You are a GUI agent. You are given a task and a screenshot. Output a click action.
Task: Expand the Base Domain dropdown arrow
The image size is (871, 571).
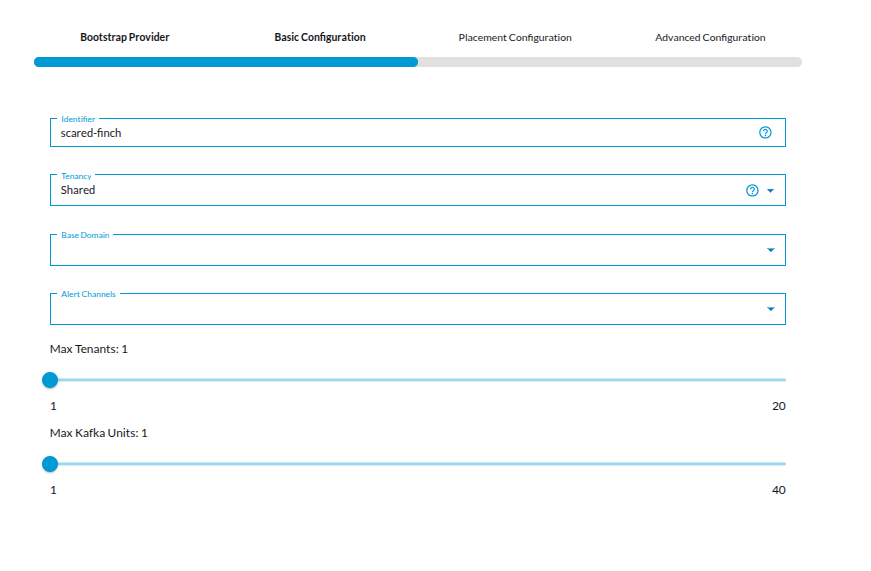click(x=770, y=250)
